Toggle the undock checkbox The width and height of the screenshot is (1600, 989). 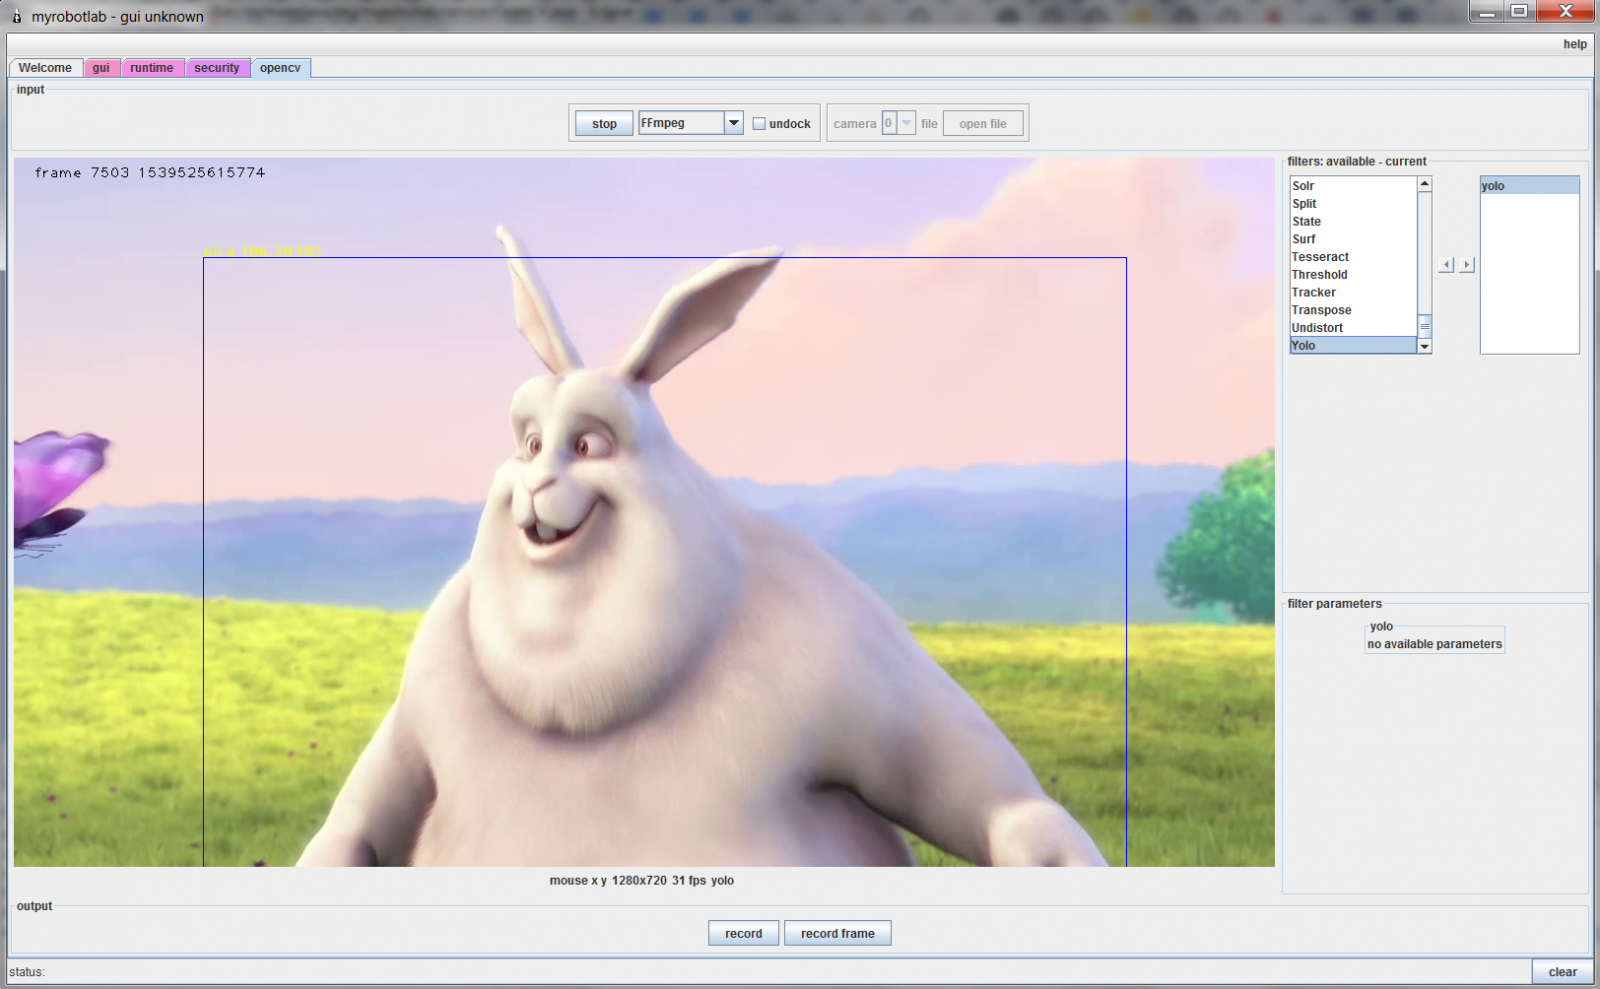pyautogui.click(x=759, y=124)
